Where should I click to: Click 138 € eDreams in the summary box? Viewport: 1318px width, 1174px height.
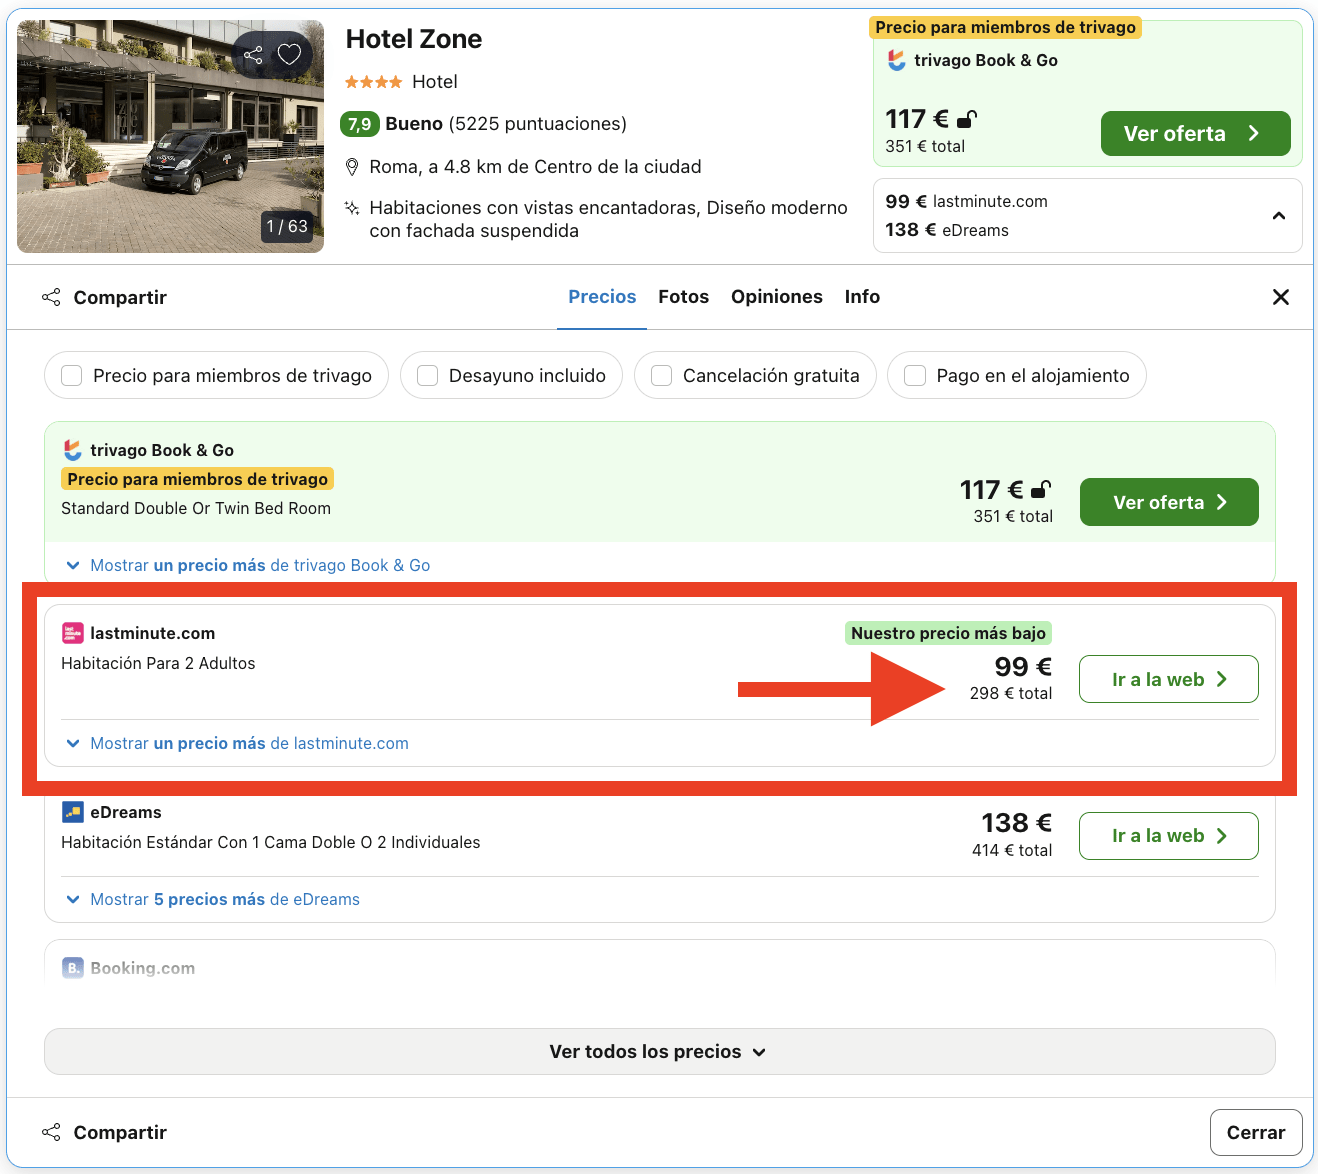tap(947, 230)
